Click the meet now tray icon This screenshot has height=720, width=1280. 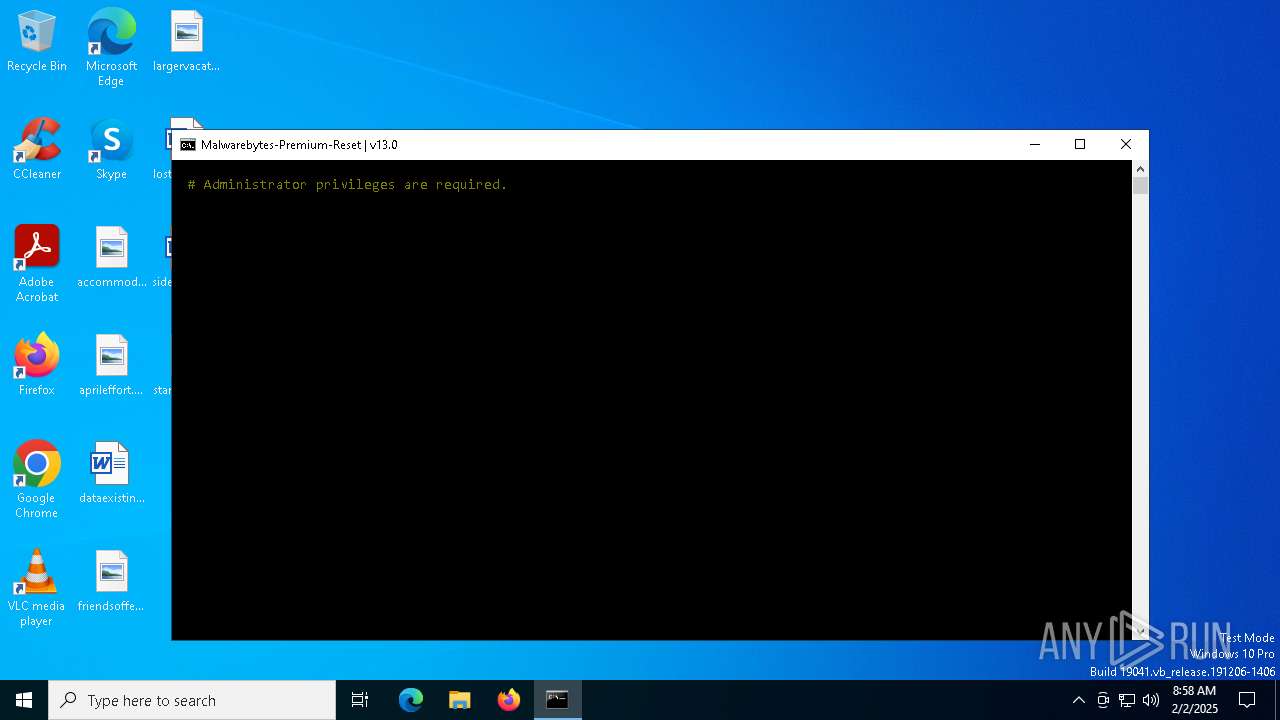tap(1103, 700)
